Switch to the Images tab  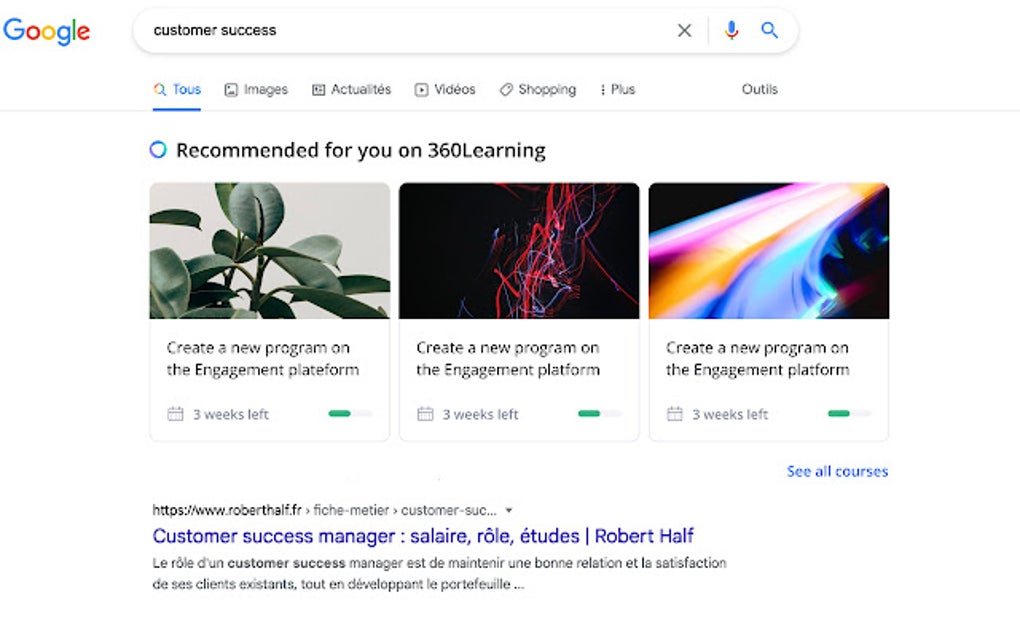click(256, 89)
